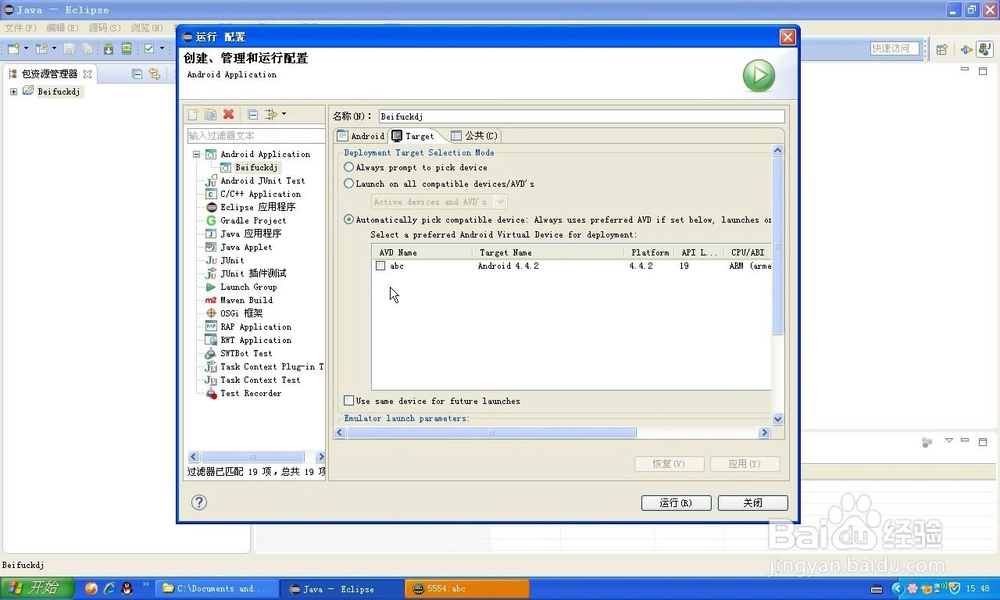This screenshot has height=600, width=1000.
Task: Enable Use same device for future launches
Action: [x=348, y=400]
